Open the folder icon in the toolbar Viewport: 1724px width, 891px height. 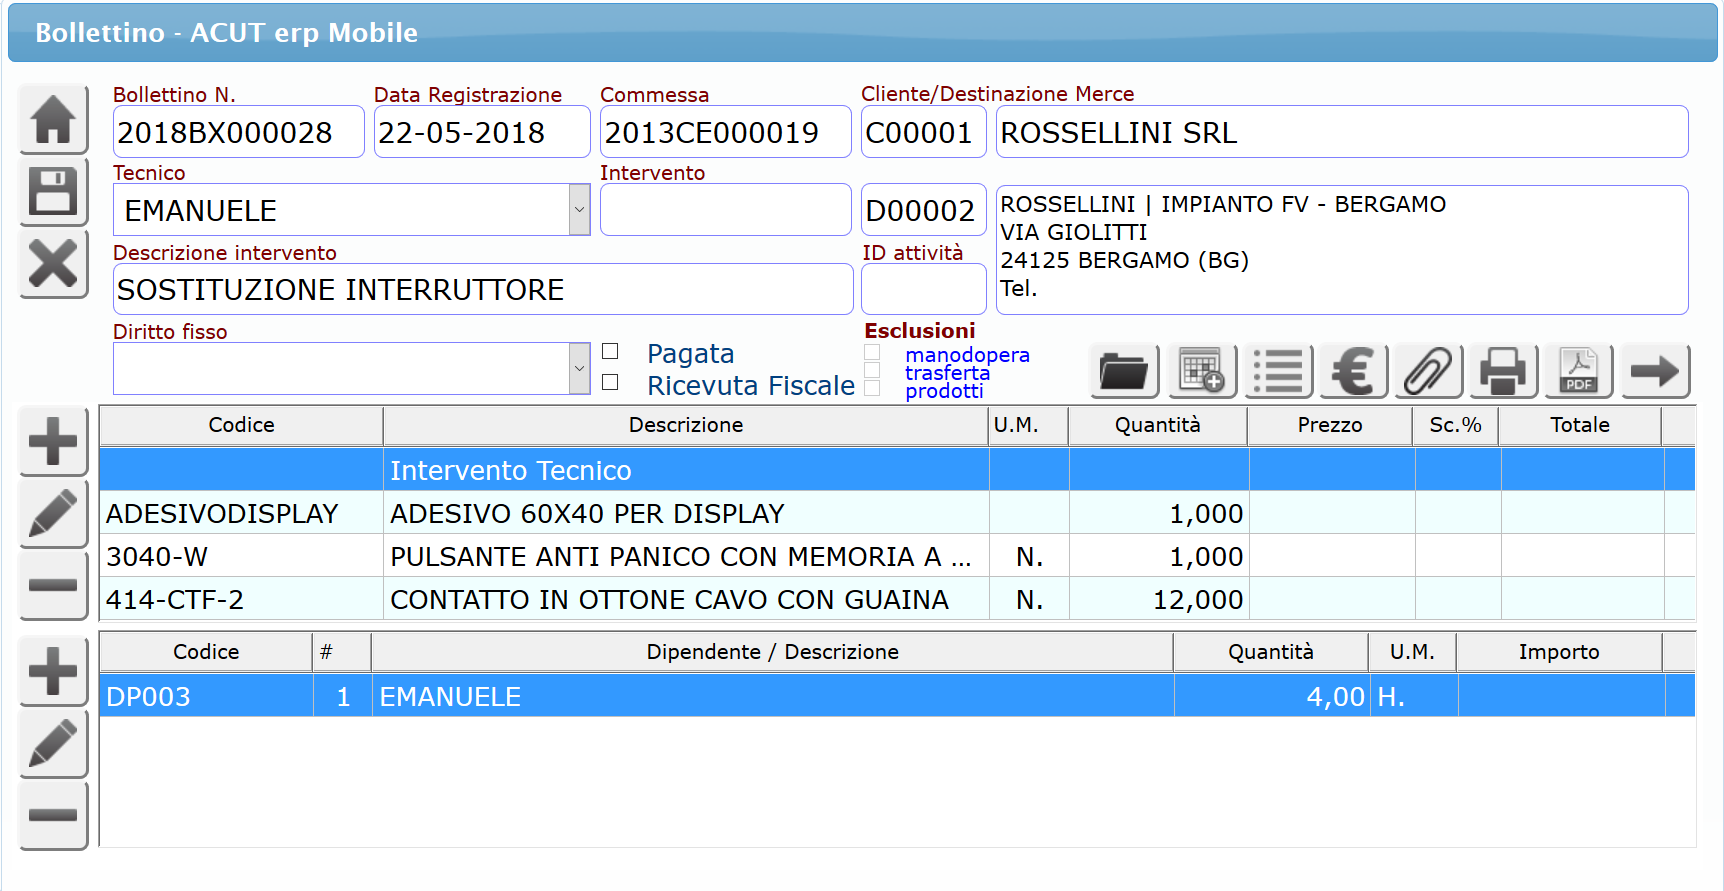1124,372
